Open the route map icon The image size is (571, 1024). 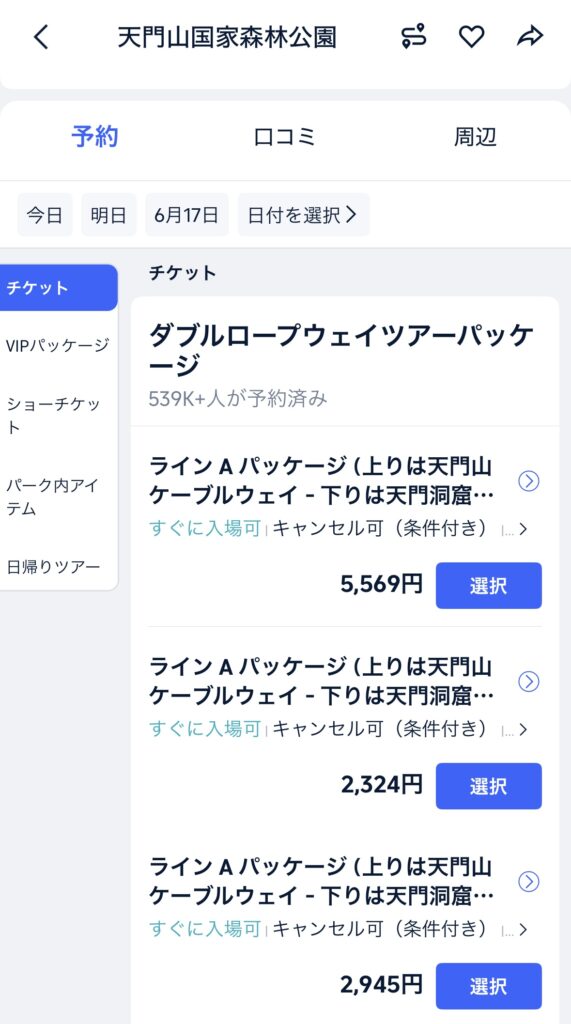(413, 37)
